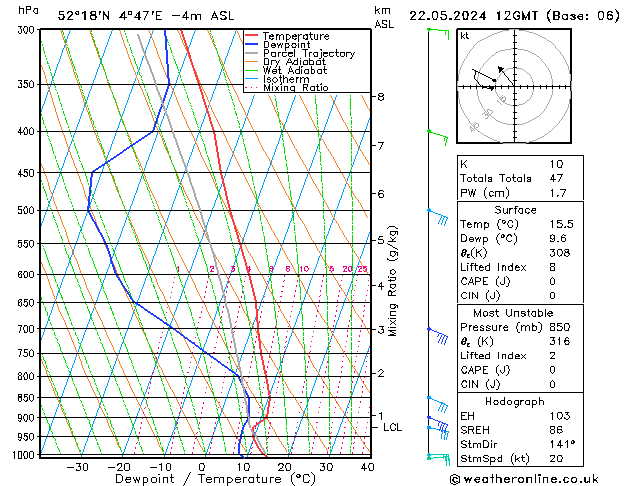This screenshot has height=486, width=629.
Task: Click the surface Temp value 15.5
Action: (x=562, y=224)
